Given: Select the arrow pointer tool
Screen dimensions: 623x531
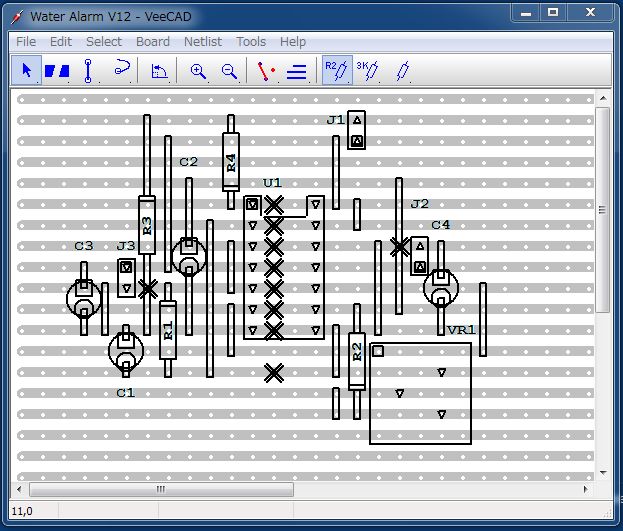Looking at the screenshot, I should [27, 71].
